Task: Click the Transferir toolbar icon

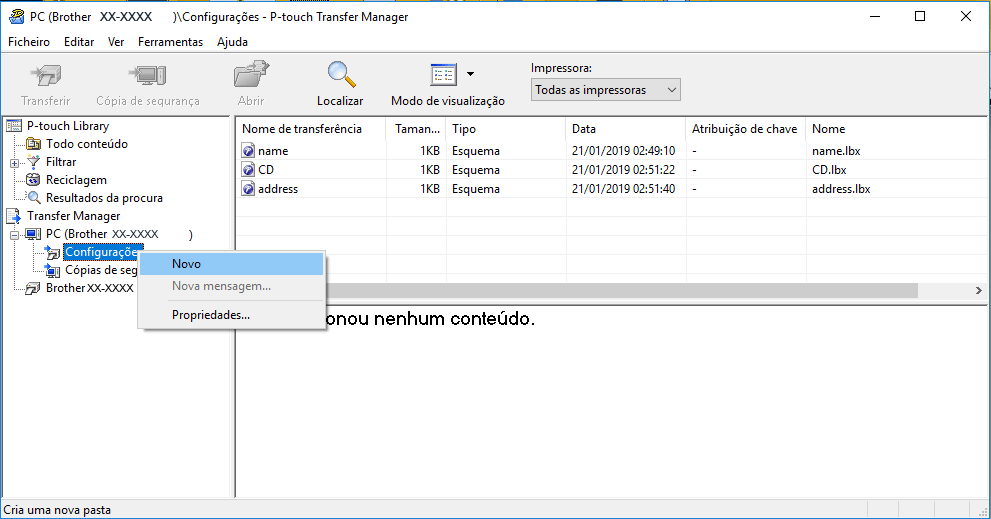Action: pyautogui.click(x=46, y=76)
